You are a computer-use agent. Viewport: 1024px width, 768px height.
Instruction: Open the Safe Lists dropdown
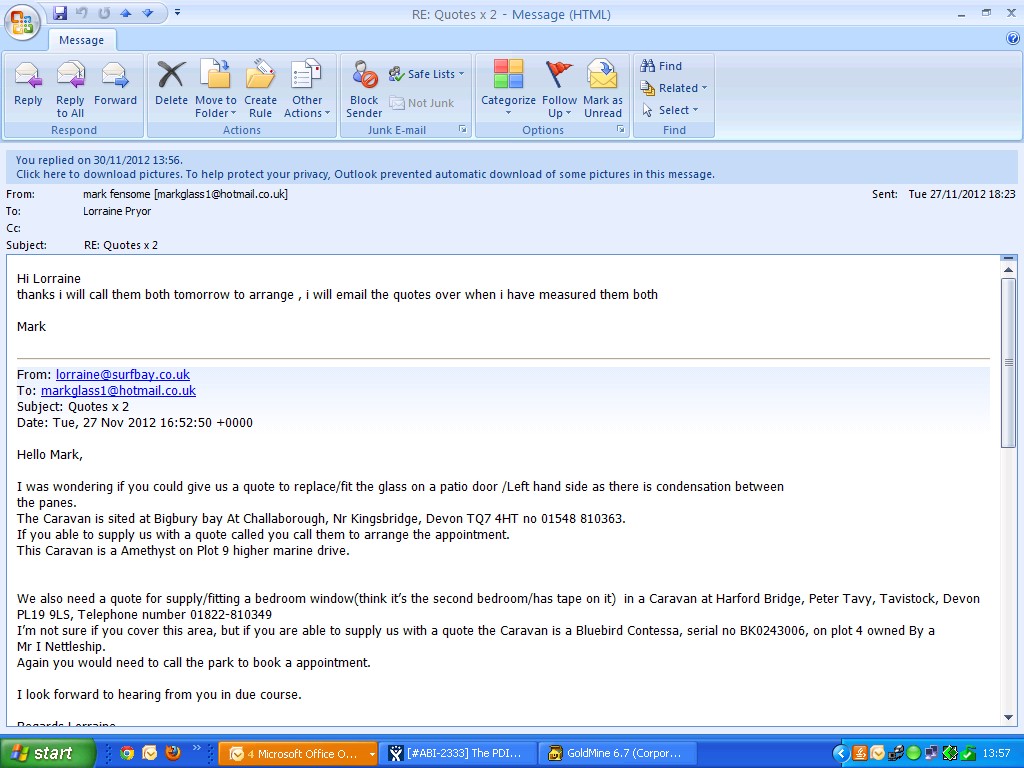click(426, 74)
